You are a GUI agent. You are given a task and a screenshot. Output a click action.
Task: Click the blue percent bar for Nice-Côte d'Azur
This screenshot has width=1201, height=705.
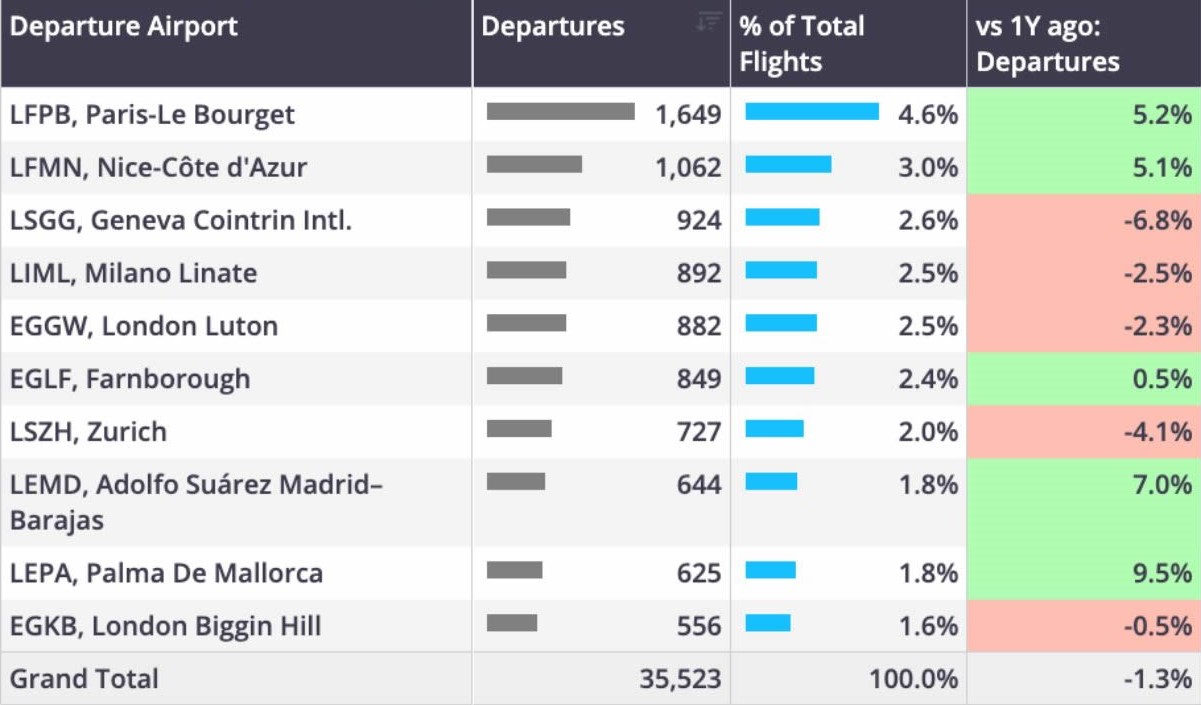coord(788,164)
